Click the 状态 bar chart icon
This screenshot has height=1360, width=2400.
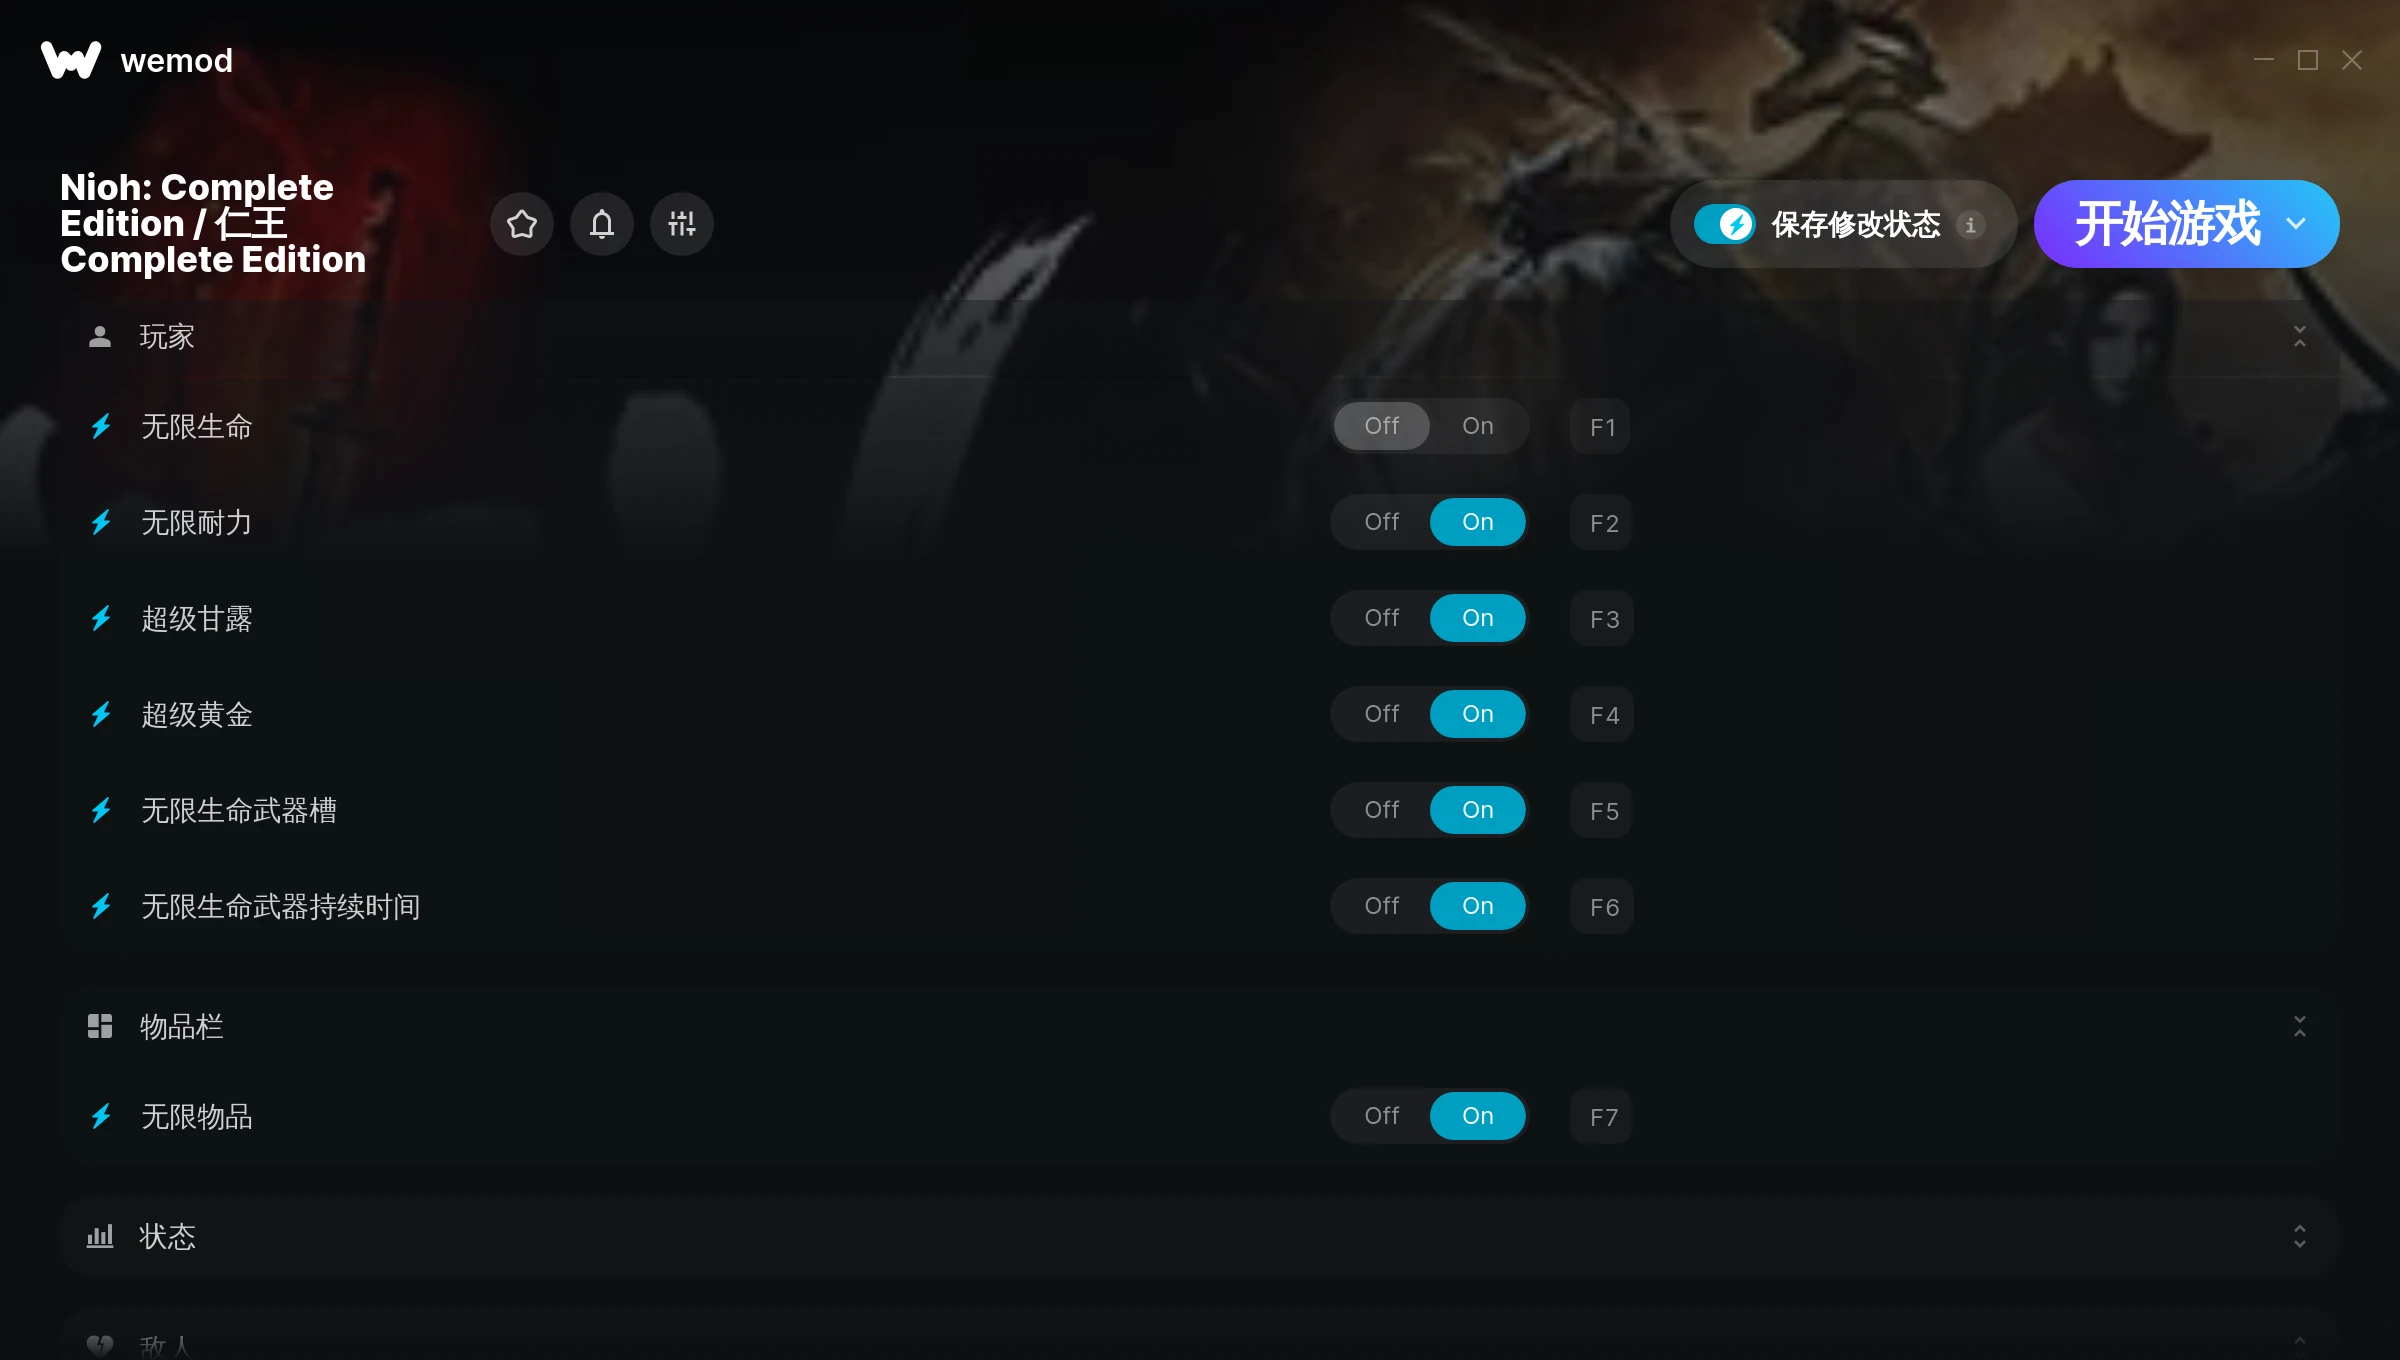click(x=100, y=1236)
